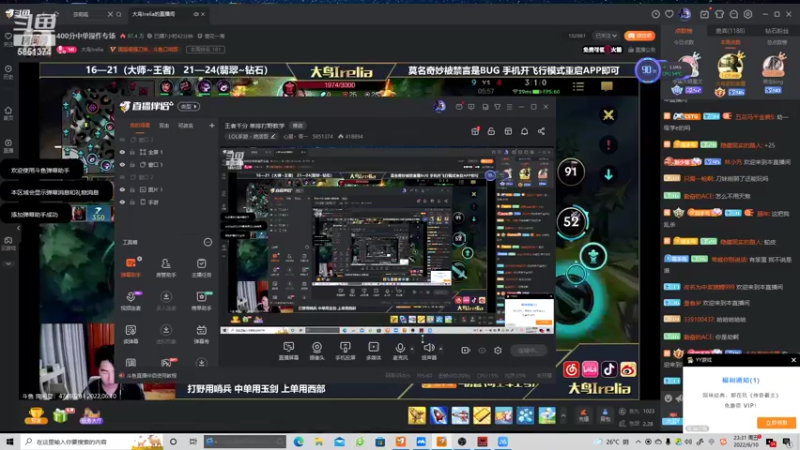Open 弹幕秀 tool in toolbox
The width and height of the screenshot is (800, 450).
point(201,334)
